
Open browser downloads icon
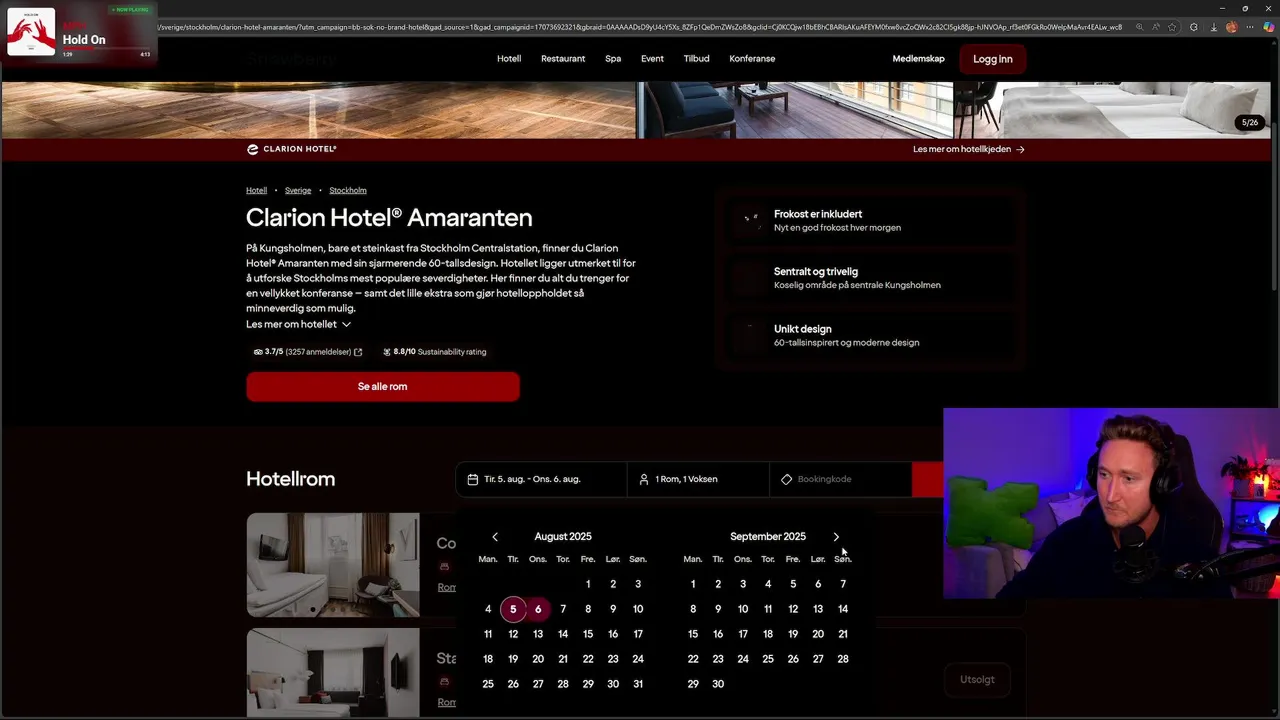(1213, 27)
